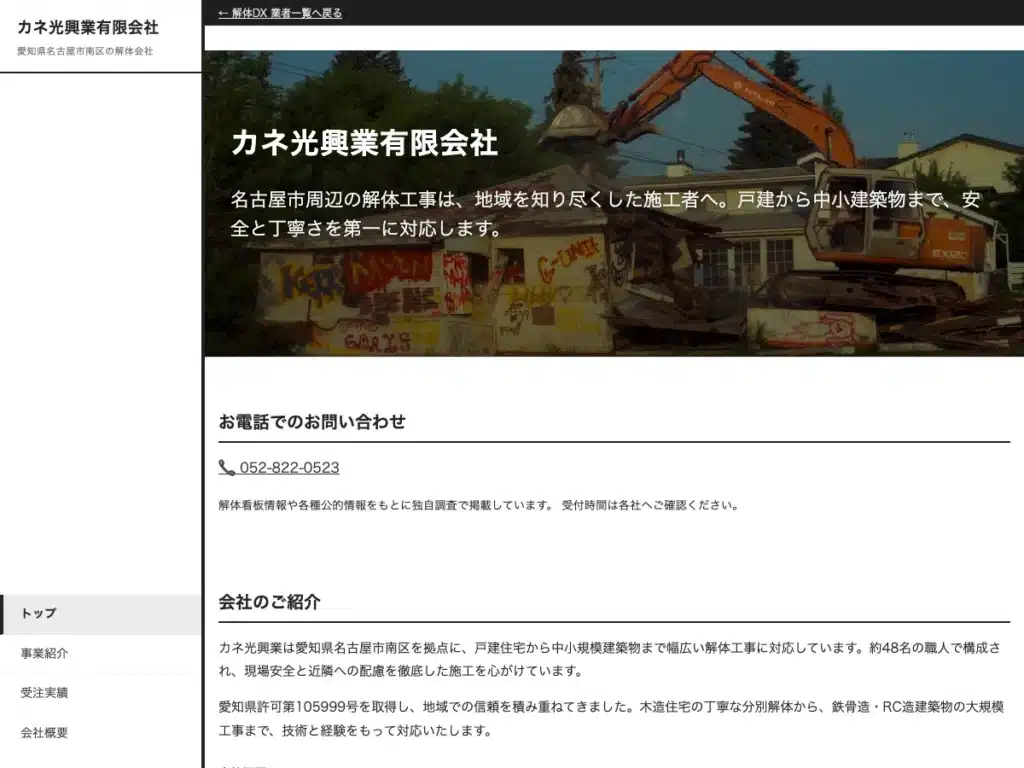Open the 事業紹介 sidebar menu item

click(101, 654)
